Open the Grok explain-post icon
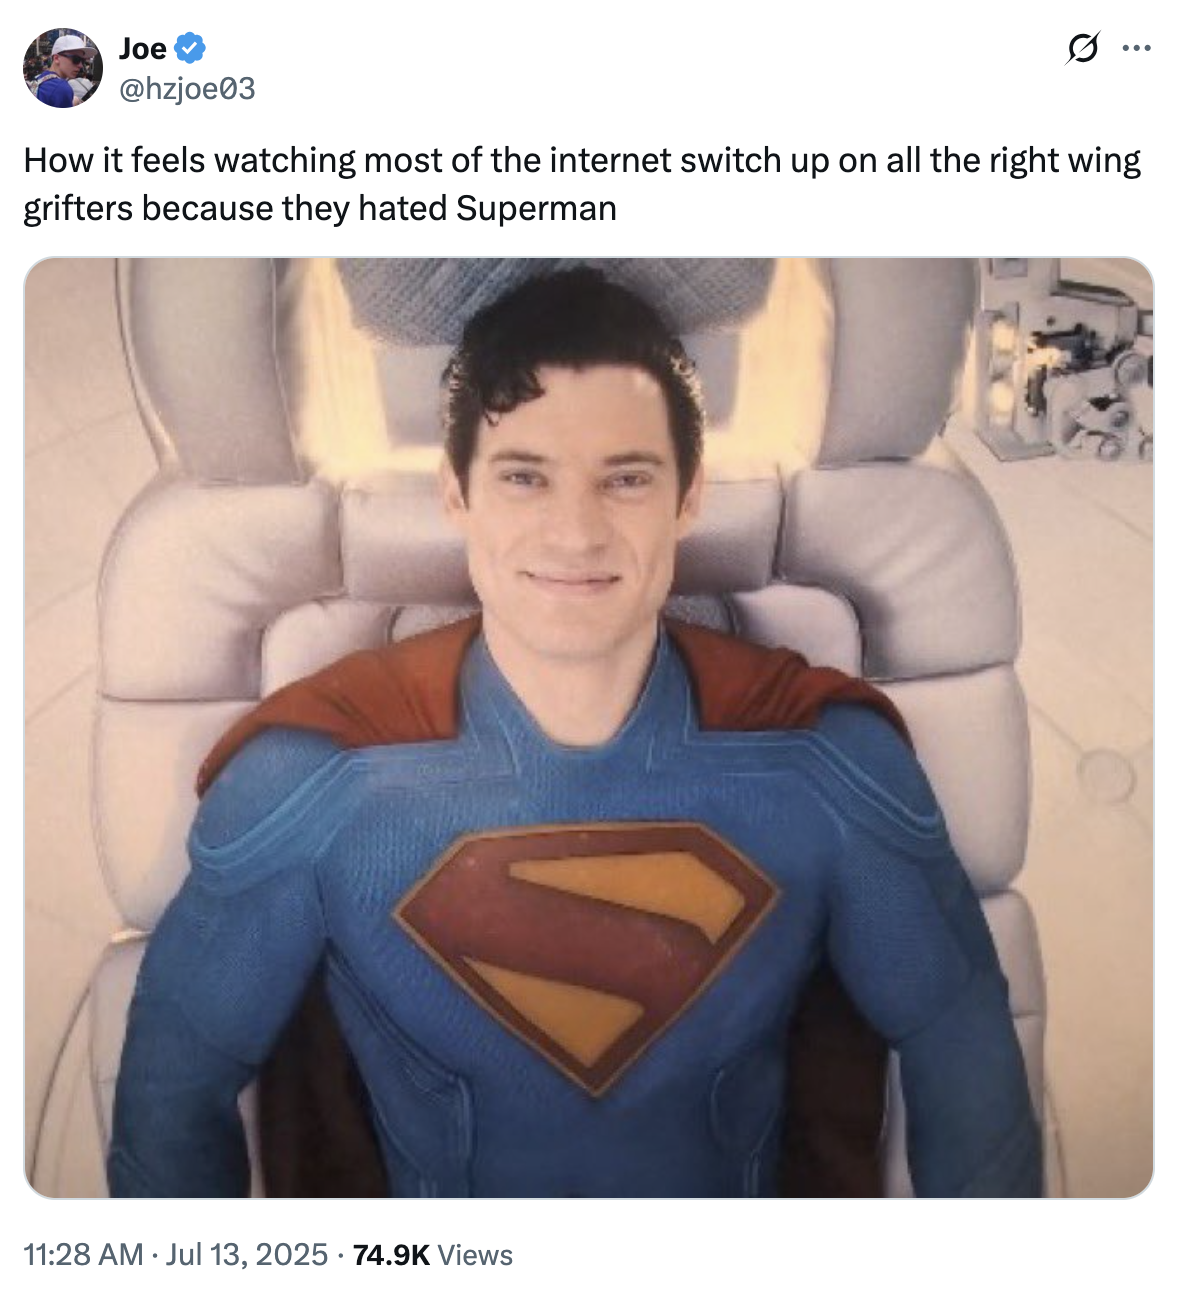This screenshot has height=1292, width=1182. 1082,48
